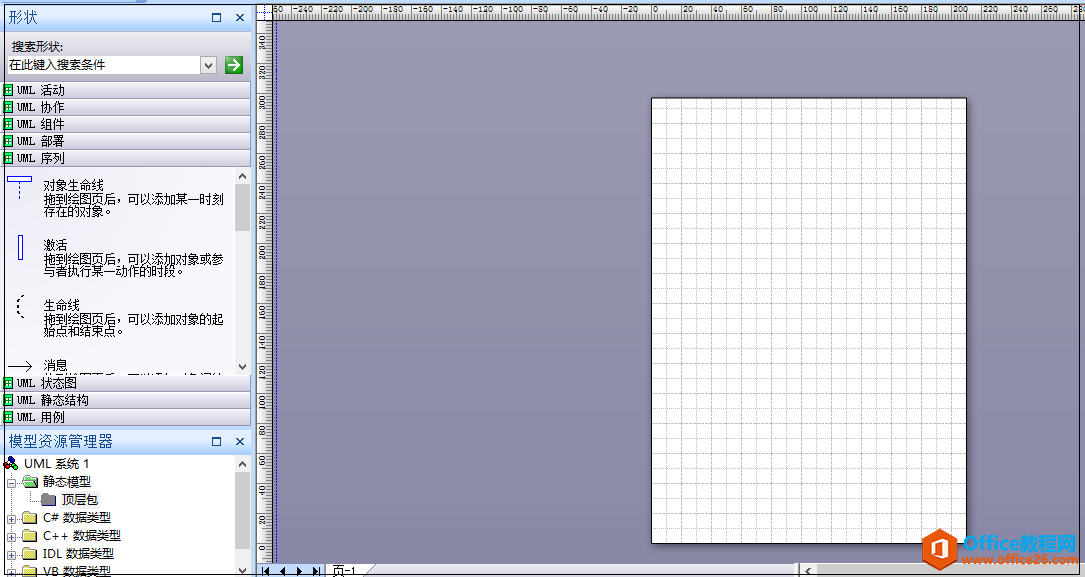Select the Activation (激活) shape icon

tap(20, 247)
